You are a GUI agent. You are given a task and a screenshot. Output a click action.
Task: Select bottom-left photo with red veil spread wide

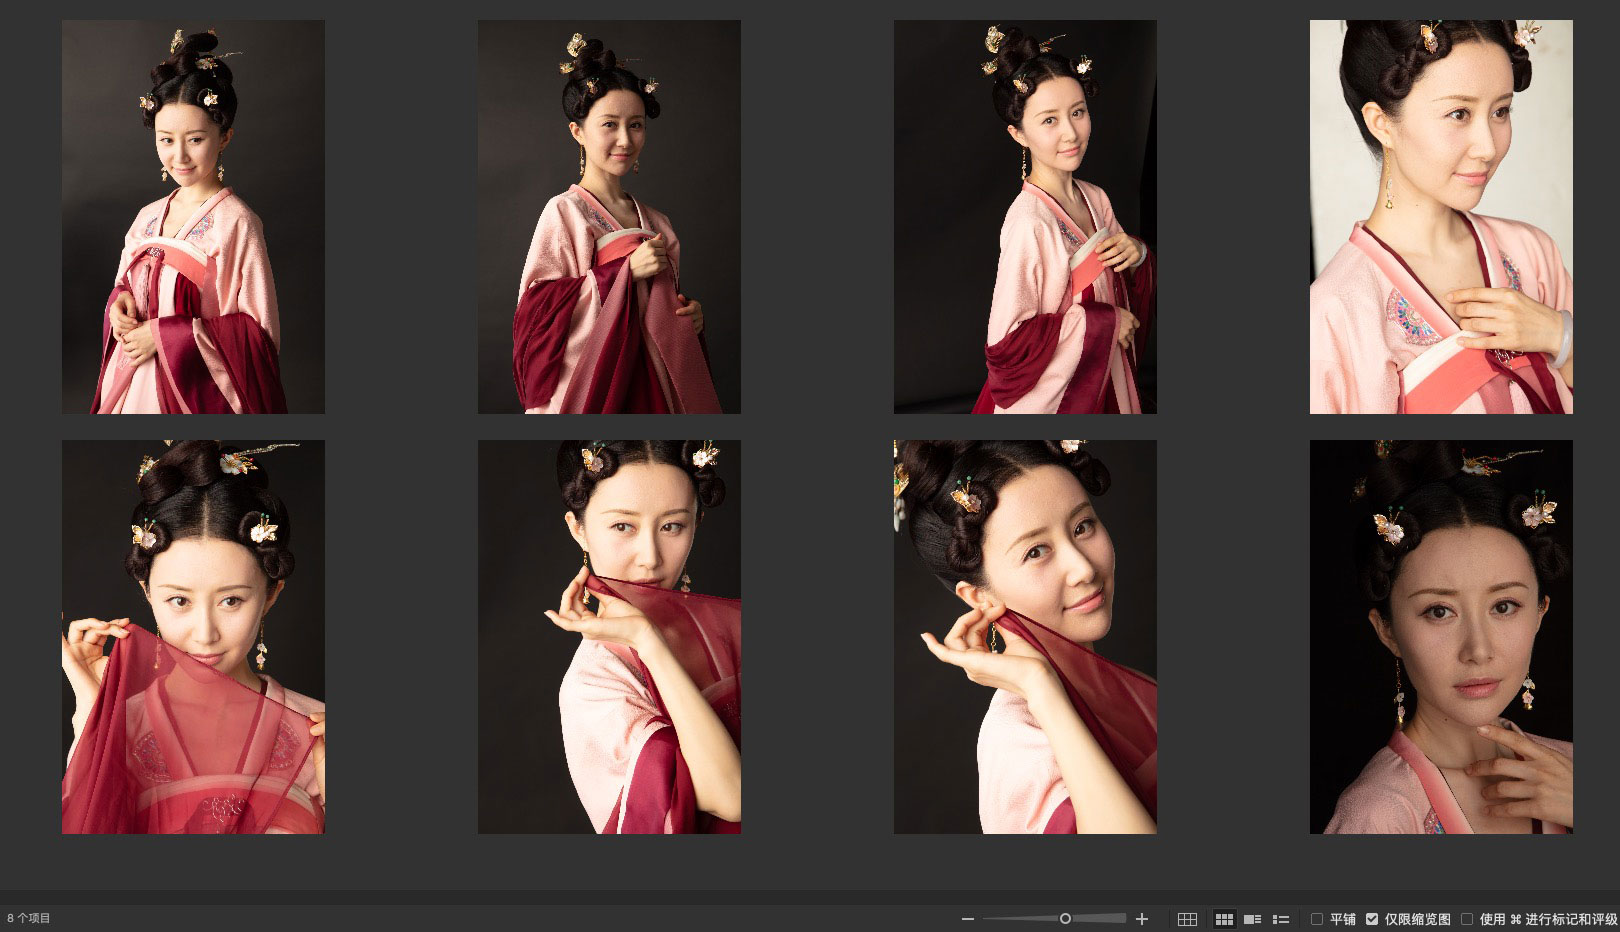(x=193, y=637)
